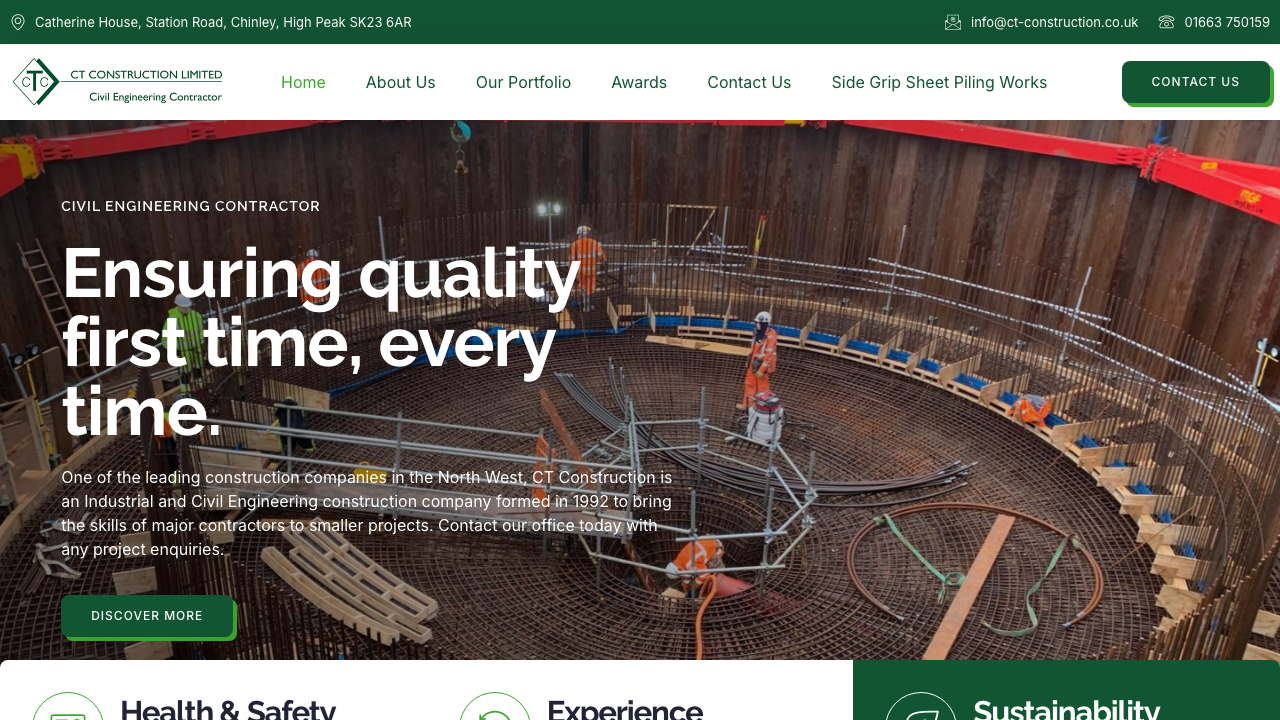This screenshot has width=1280, height=720.
Task: Click the DISCOVER MORE button
Action: 146,615
